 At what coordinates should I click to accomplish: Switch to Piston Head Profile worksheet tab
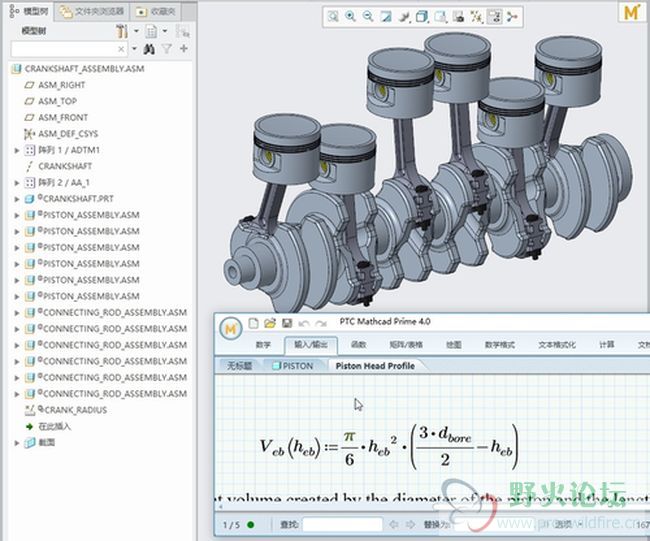[x=375, y=366]
